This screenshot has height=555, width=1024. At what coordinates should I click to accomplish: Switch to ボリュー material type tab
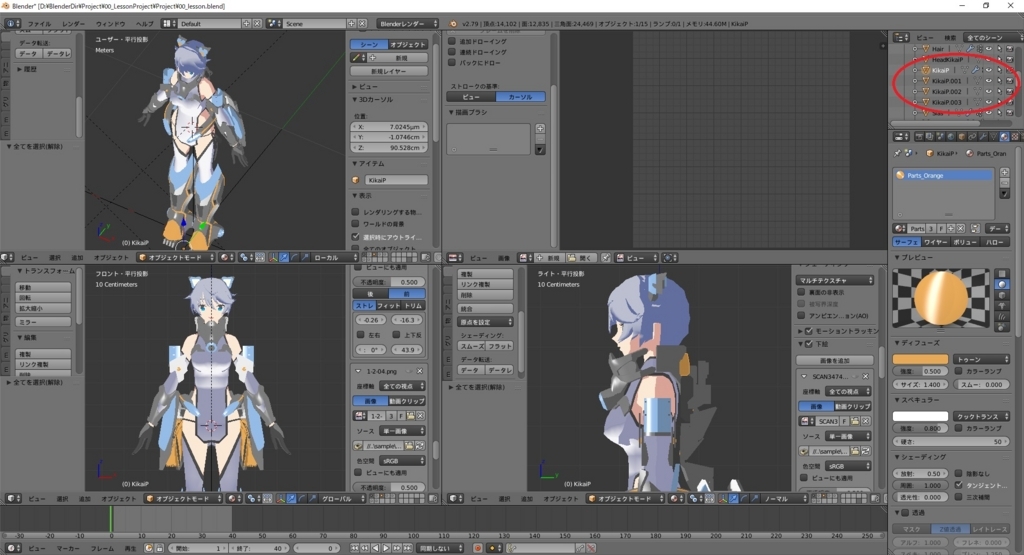pos(965,242)
